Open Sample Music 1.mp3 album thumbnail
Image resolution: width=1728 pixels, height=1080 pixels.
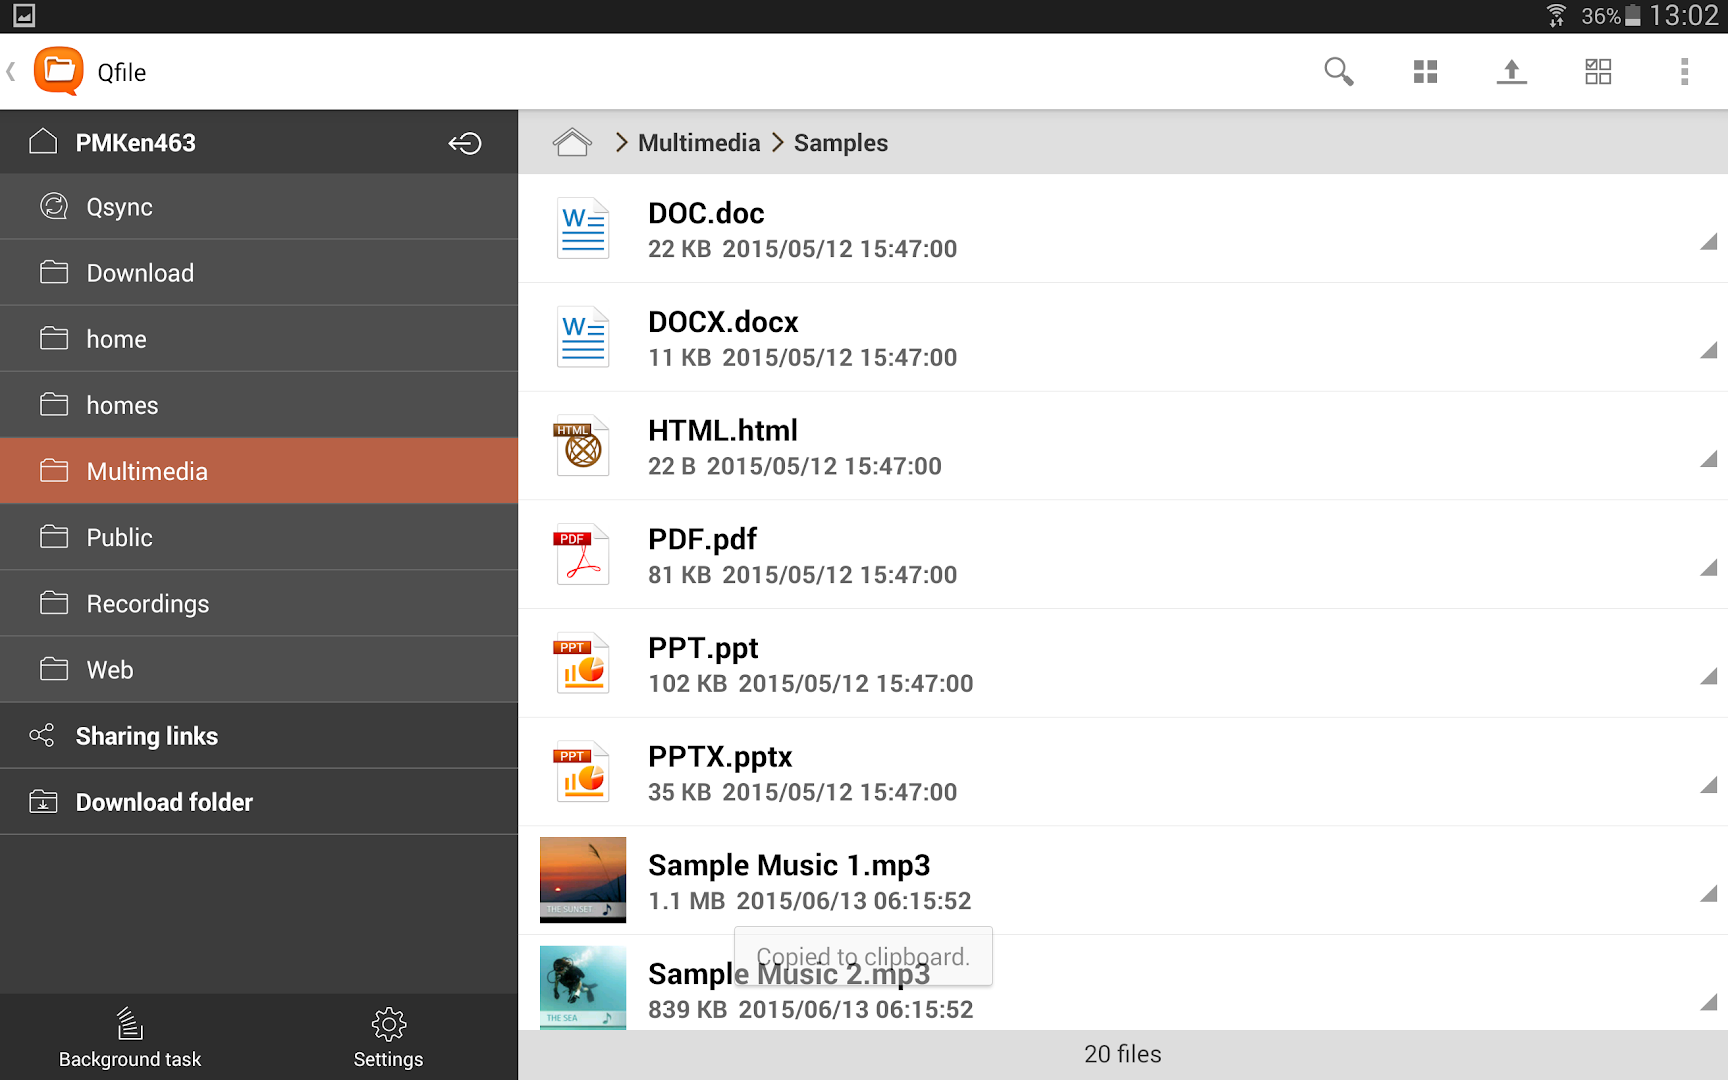pos(583,880)
